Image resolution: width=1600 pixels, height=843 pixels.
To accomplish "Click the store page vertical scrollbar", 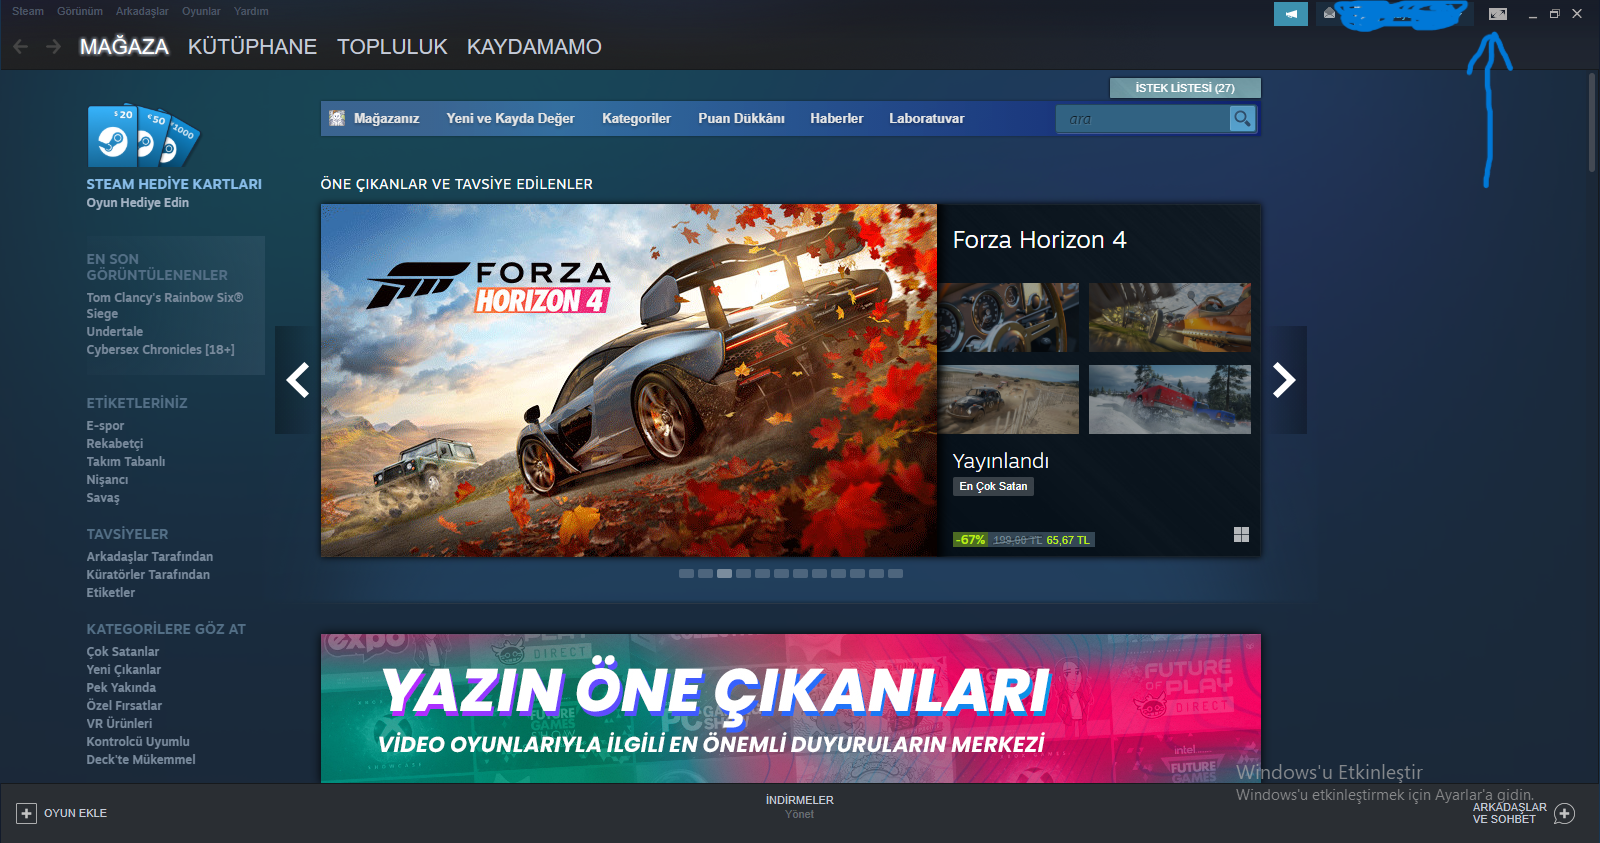I will pos(1592,124).
